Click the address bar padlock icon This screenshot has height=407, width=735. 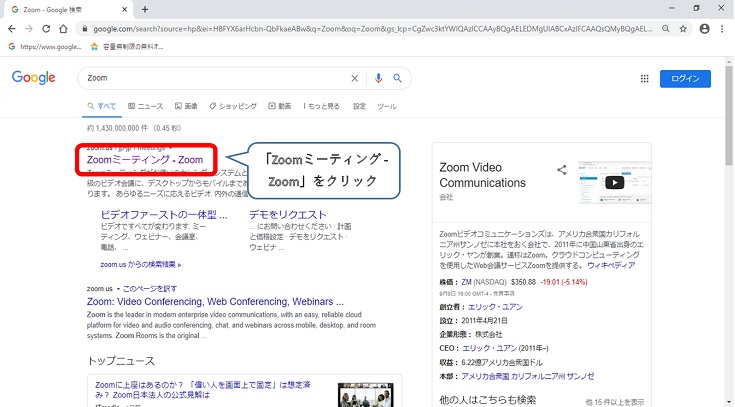pos(85,29)
